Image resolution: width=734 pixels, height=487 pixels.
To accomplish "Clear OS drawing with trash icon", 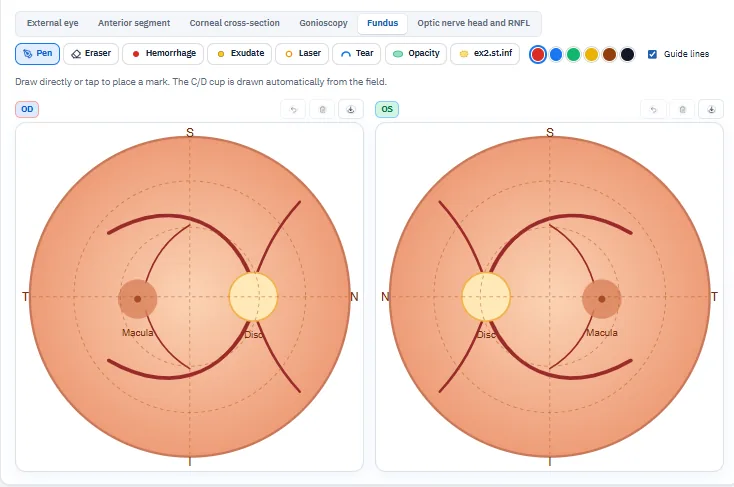I will (683, 110).
